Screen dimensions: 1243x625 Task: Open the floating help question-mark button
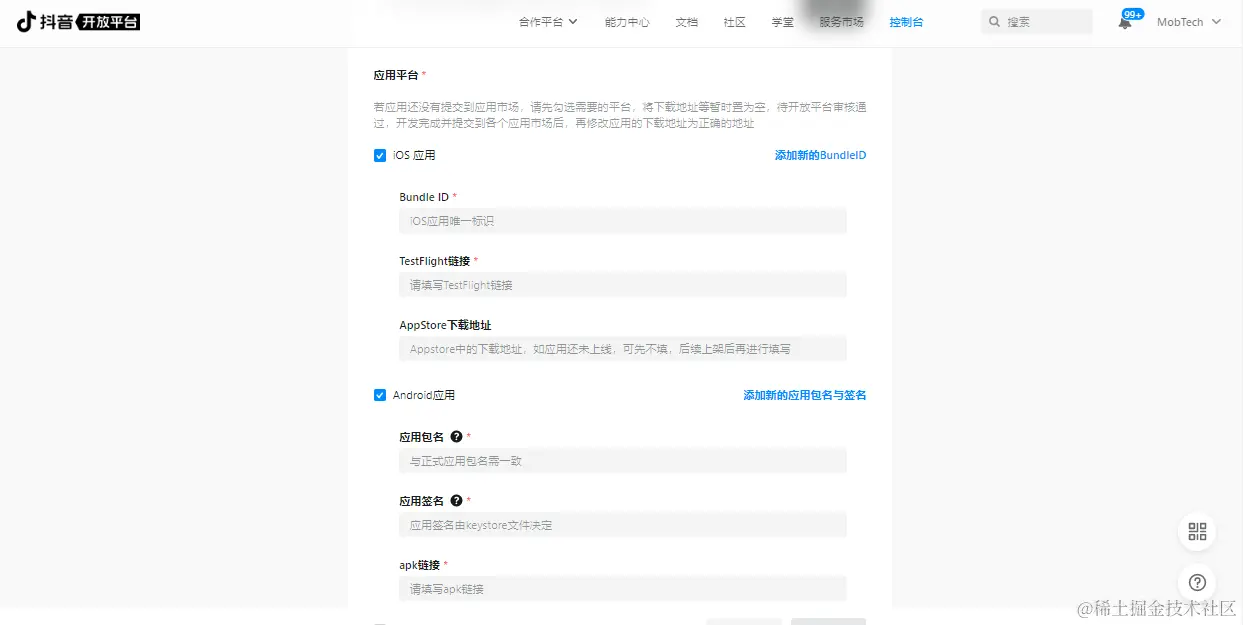tap(1196, 581)
